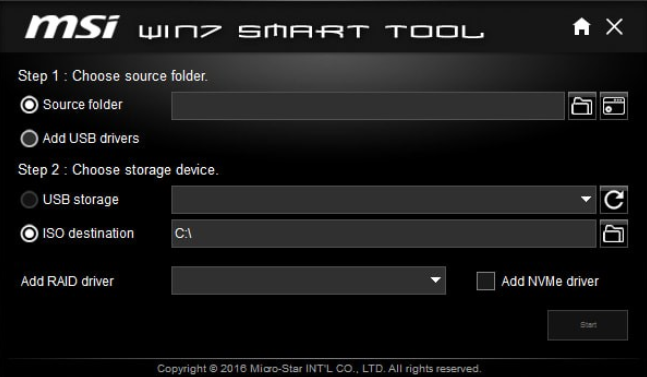
Task: Select the Add USB drivers option
Action: [29, 139]
